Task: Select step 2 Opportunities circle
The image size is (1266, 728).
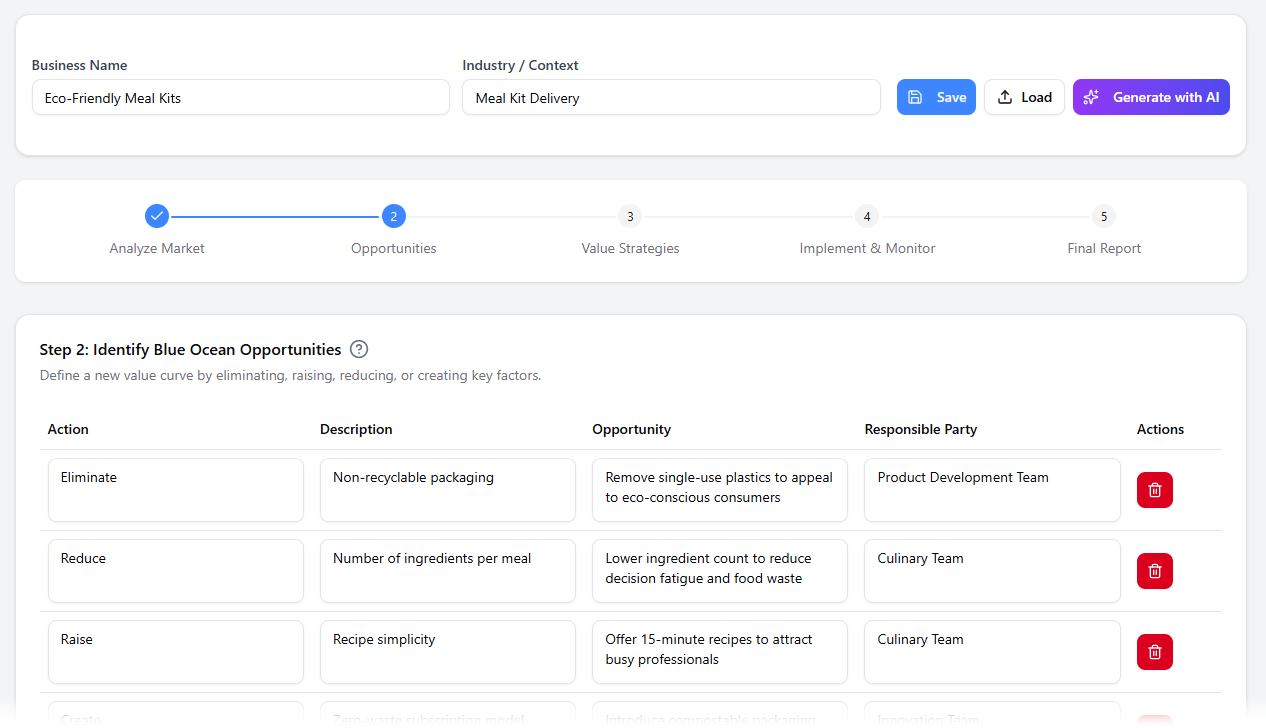Action: click(x=393, y=216)
